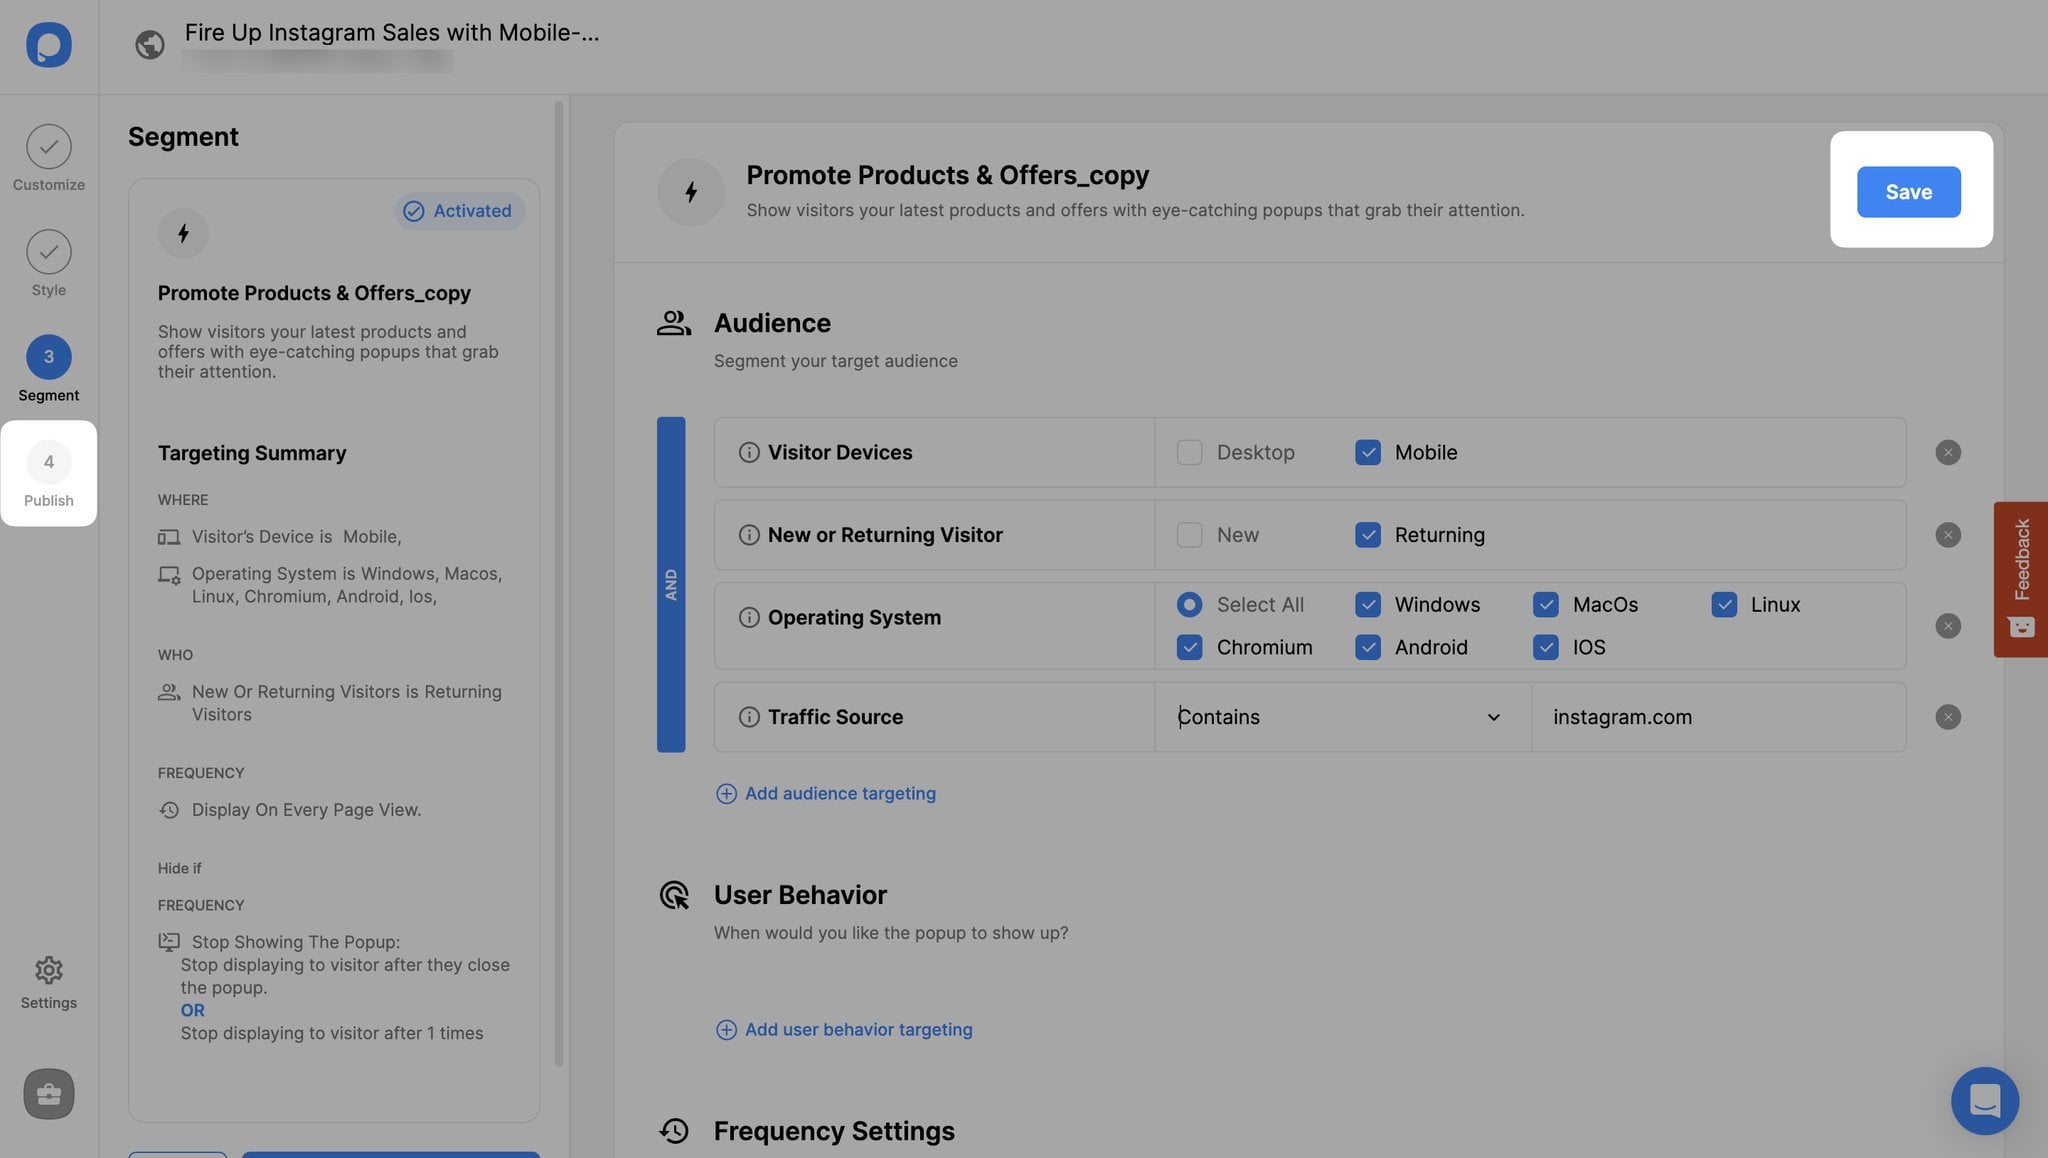Toggle the Select All operating systems option

[1189, 604]
